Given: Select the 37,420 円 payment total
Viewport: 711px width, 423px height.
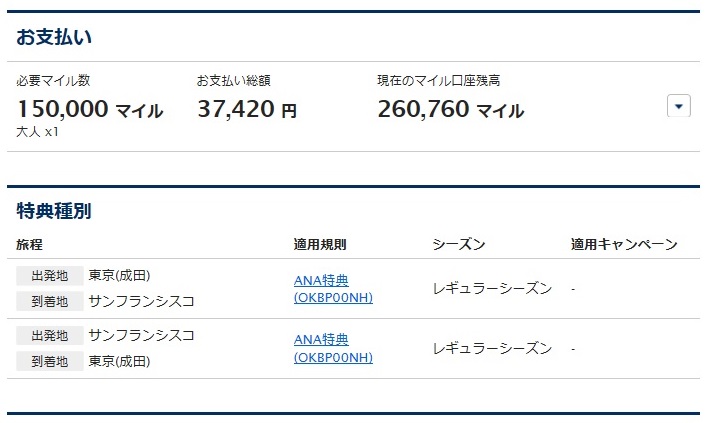Looking at the screenshot, I should tap(246, 110).
